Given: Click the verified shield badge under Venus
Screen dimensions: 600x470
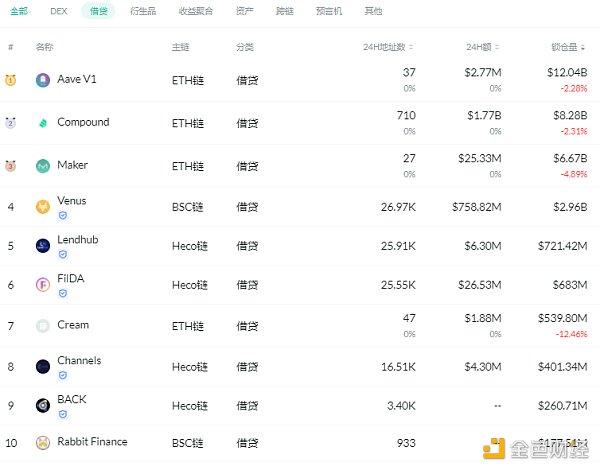Looking at the screenshot, I should (62, 215).
